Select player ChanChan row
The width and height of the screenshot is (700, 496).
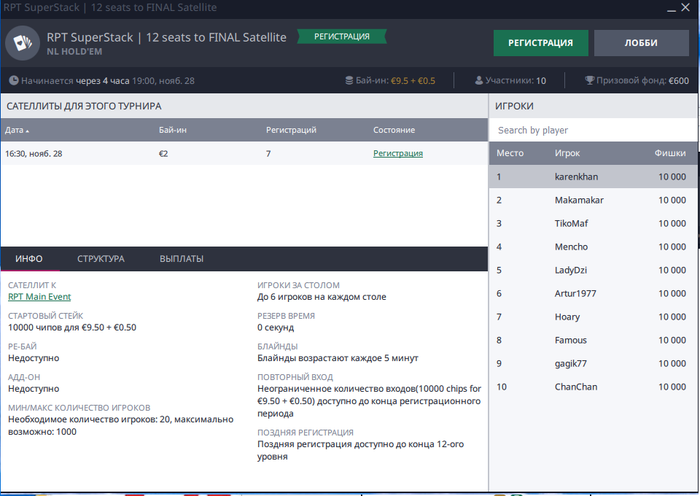coord(593,387)
